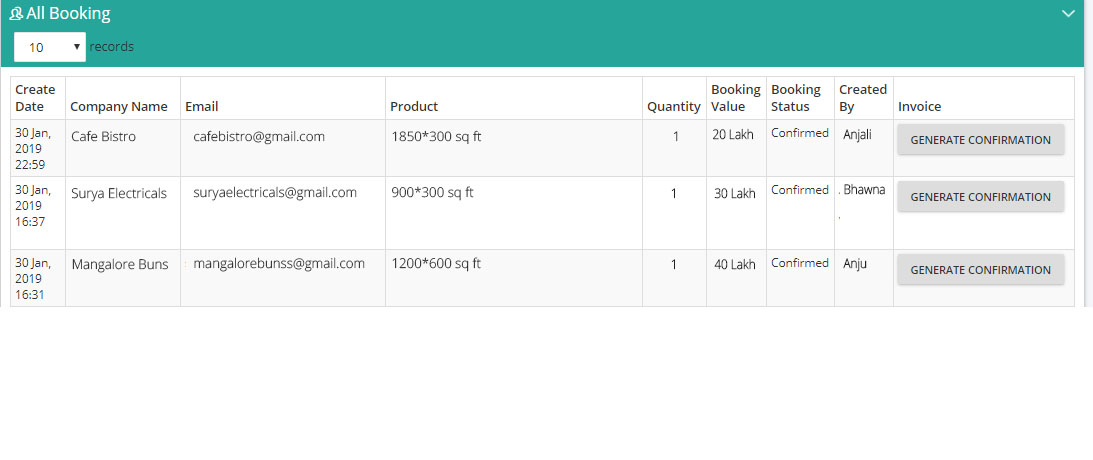
Task: Generate confirmation for Surya Electricals
Action: pos(980,197)
